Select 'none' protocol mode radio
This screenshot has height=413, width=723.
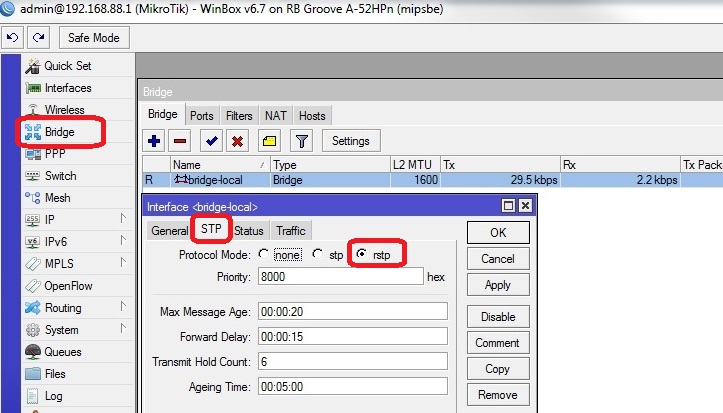coord(264,254)
